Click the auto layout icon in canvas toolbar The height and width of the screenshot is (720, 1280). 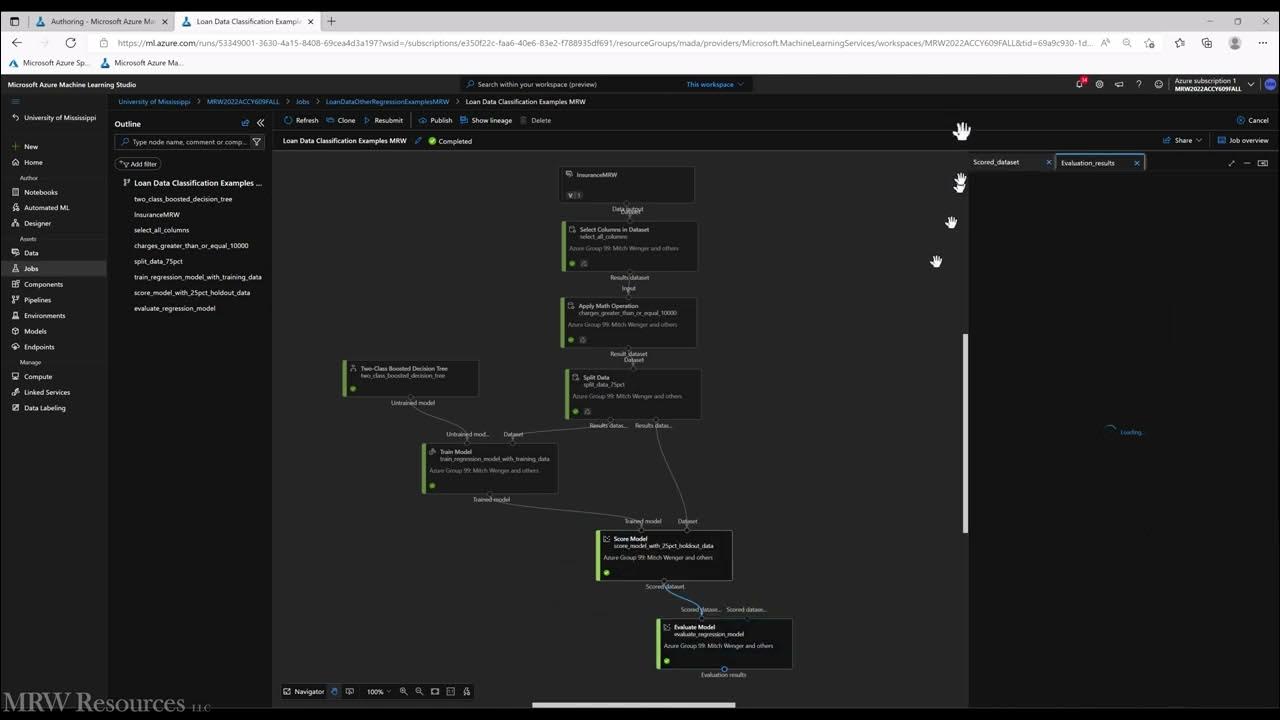tap(467, 691)
